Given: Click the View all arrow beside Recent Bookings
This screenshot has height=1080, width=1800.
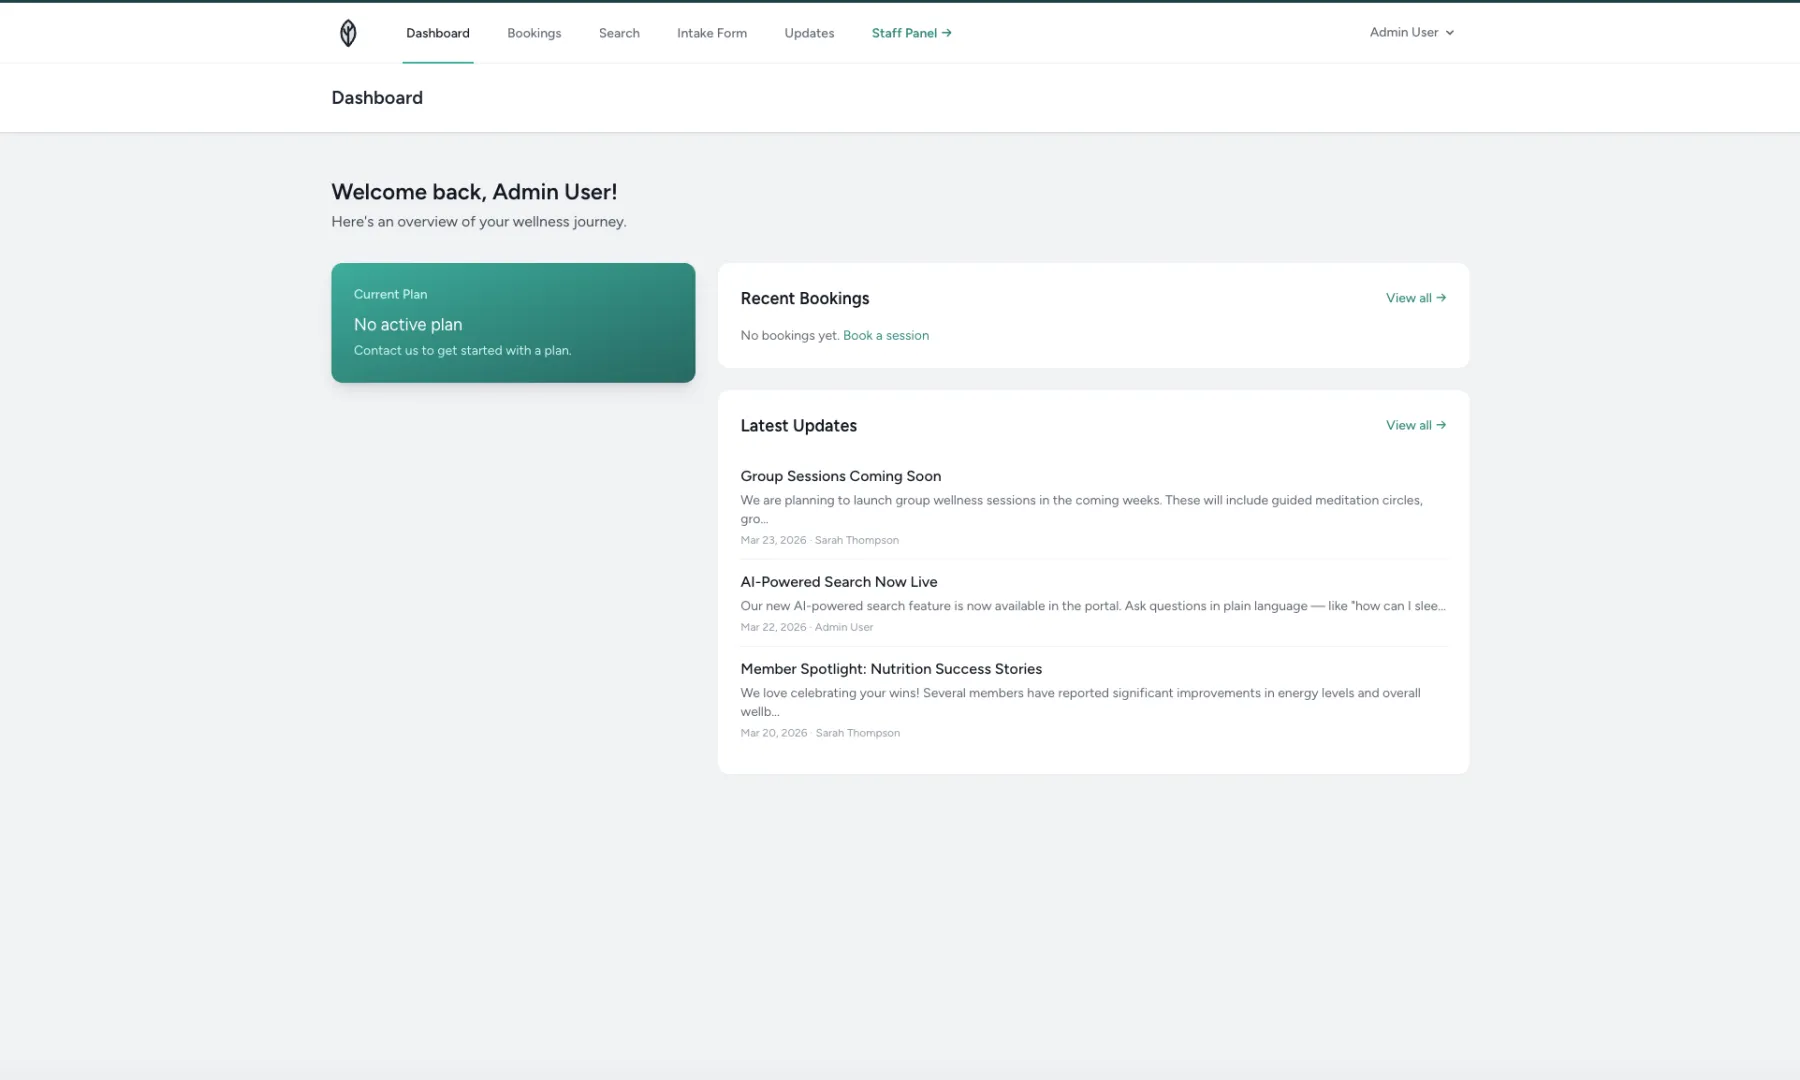Looking at the screenshot, I should 1440,297.
